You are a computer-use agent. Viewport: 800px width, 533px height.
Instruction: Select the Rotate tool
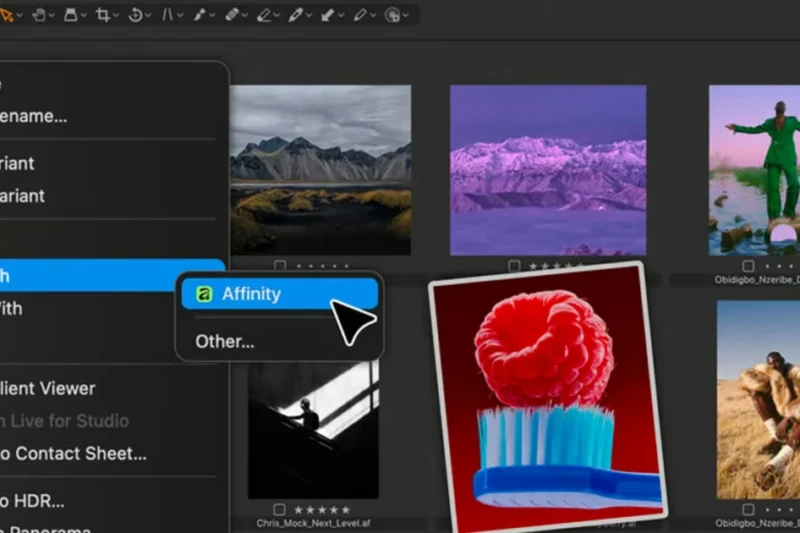[135, 15]
